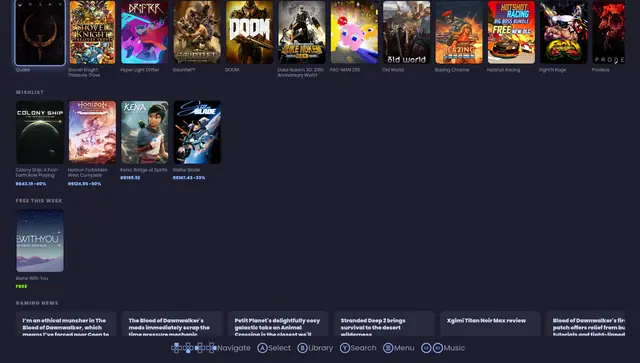This screenshot has width=640, height=363.
Task: Open Search via the Y button icon
Action: coord(345,348)
